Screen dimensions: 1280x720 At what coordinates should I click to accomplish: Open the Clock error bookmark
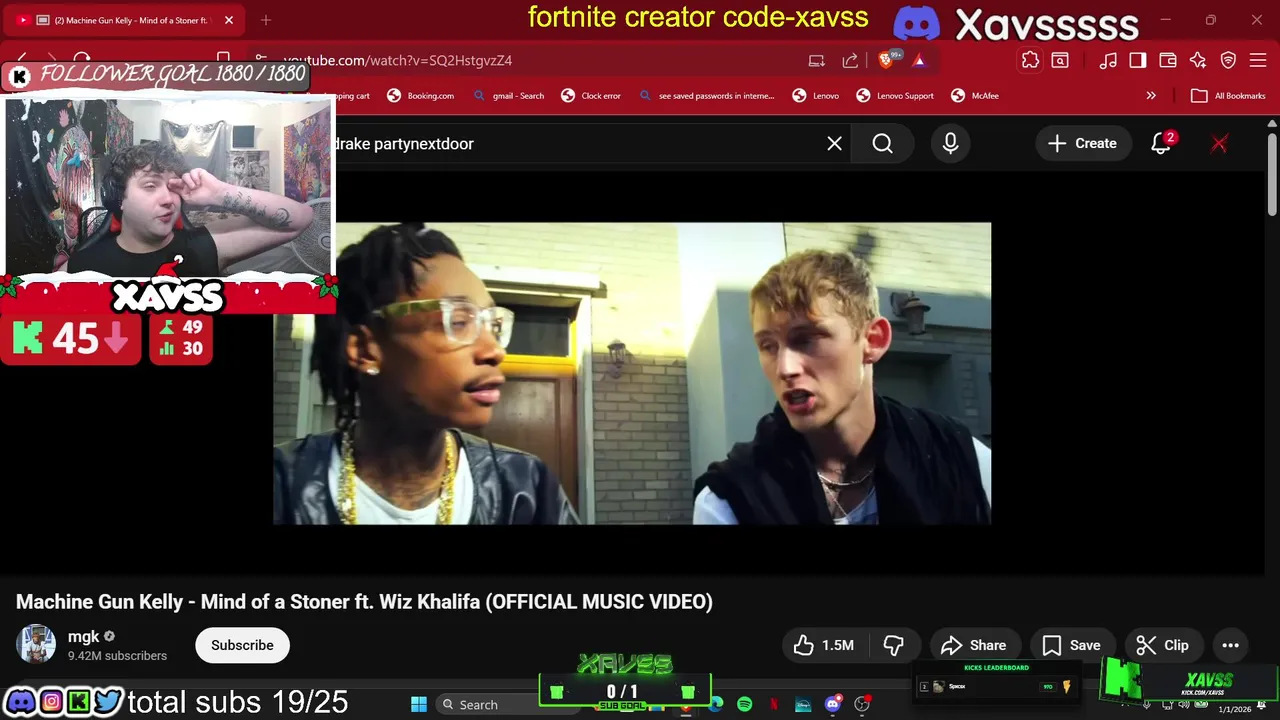pyautogui.click(x=591, y=96)
